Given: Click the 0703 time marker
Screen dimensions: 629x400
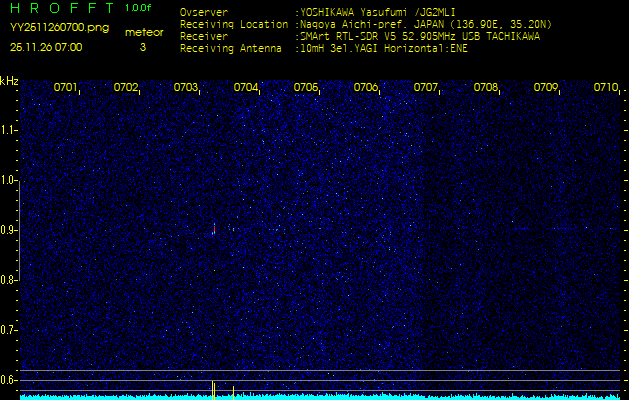Looking at the screenshot, I should (185, 87).
